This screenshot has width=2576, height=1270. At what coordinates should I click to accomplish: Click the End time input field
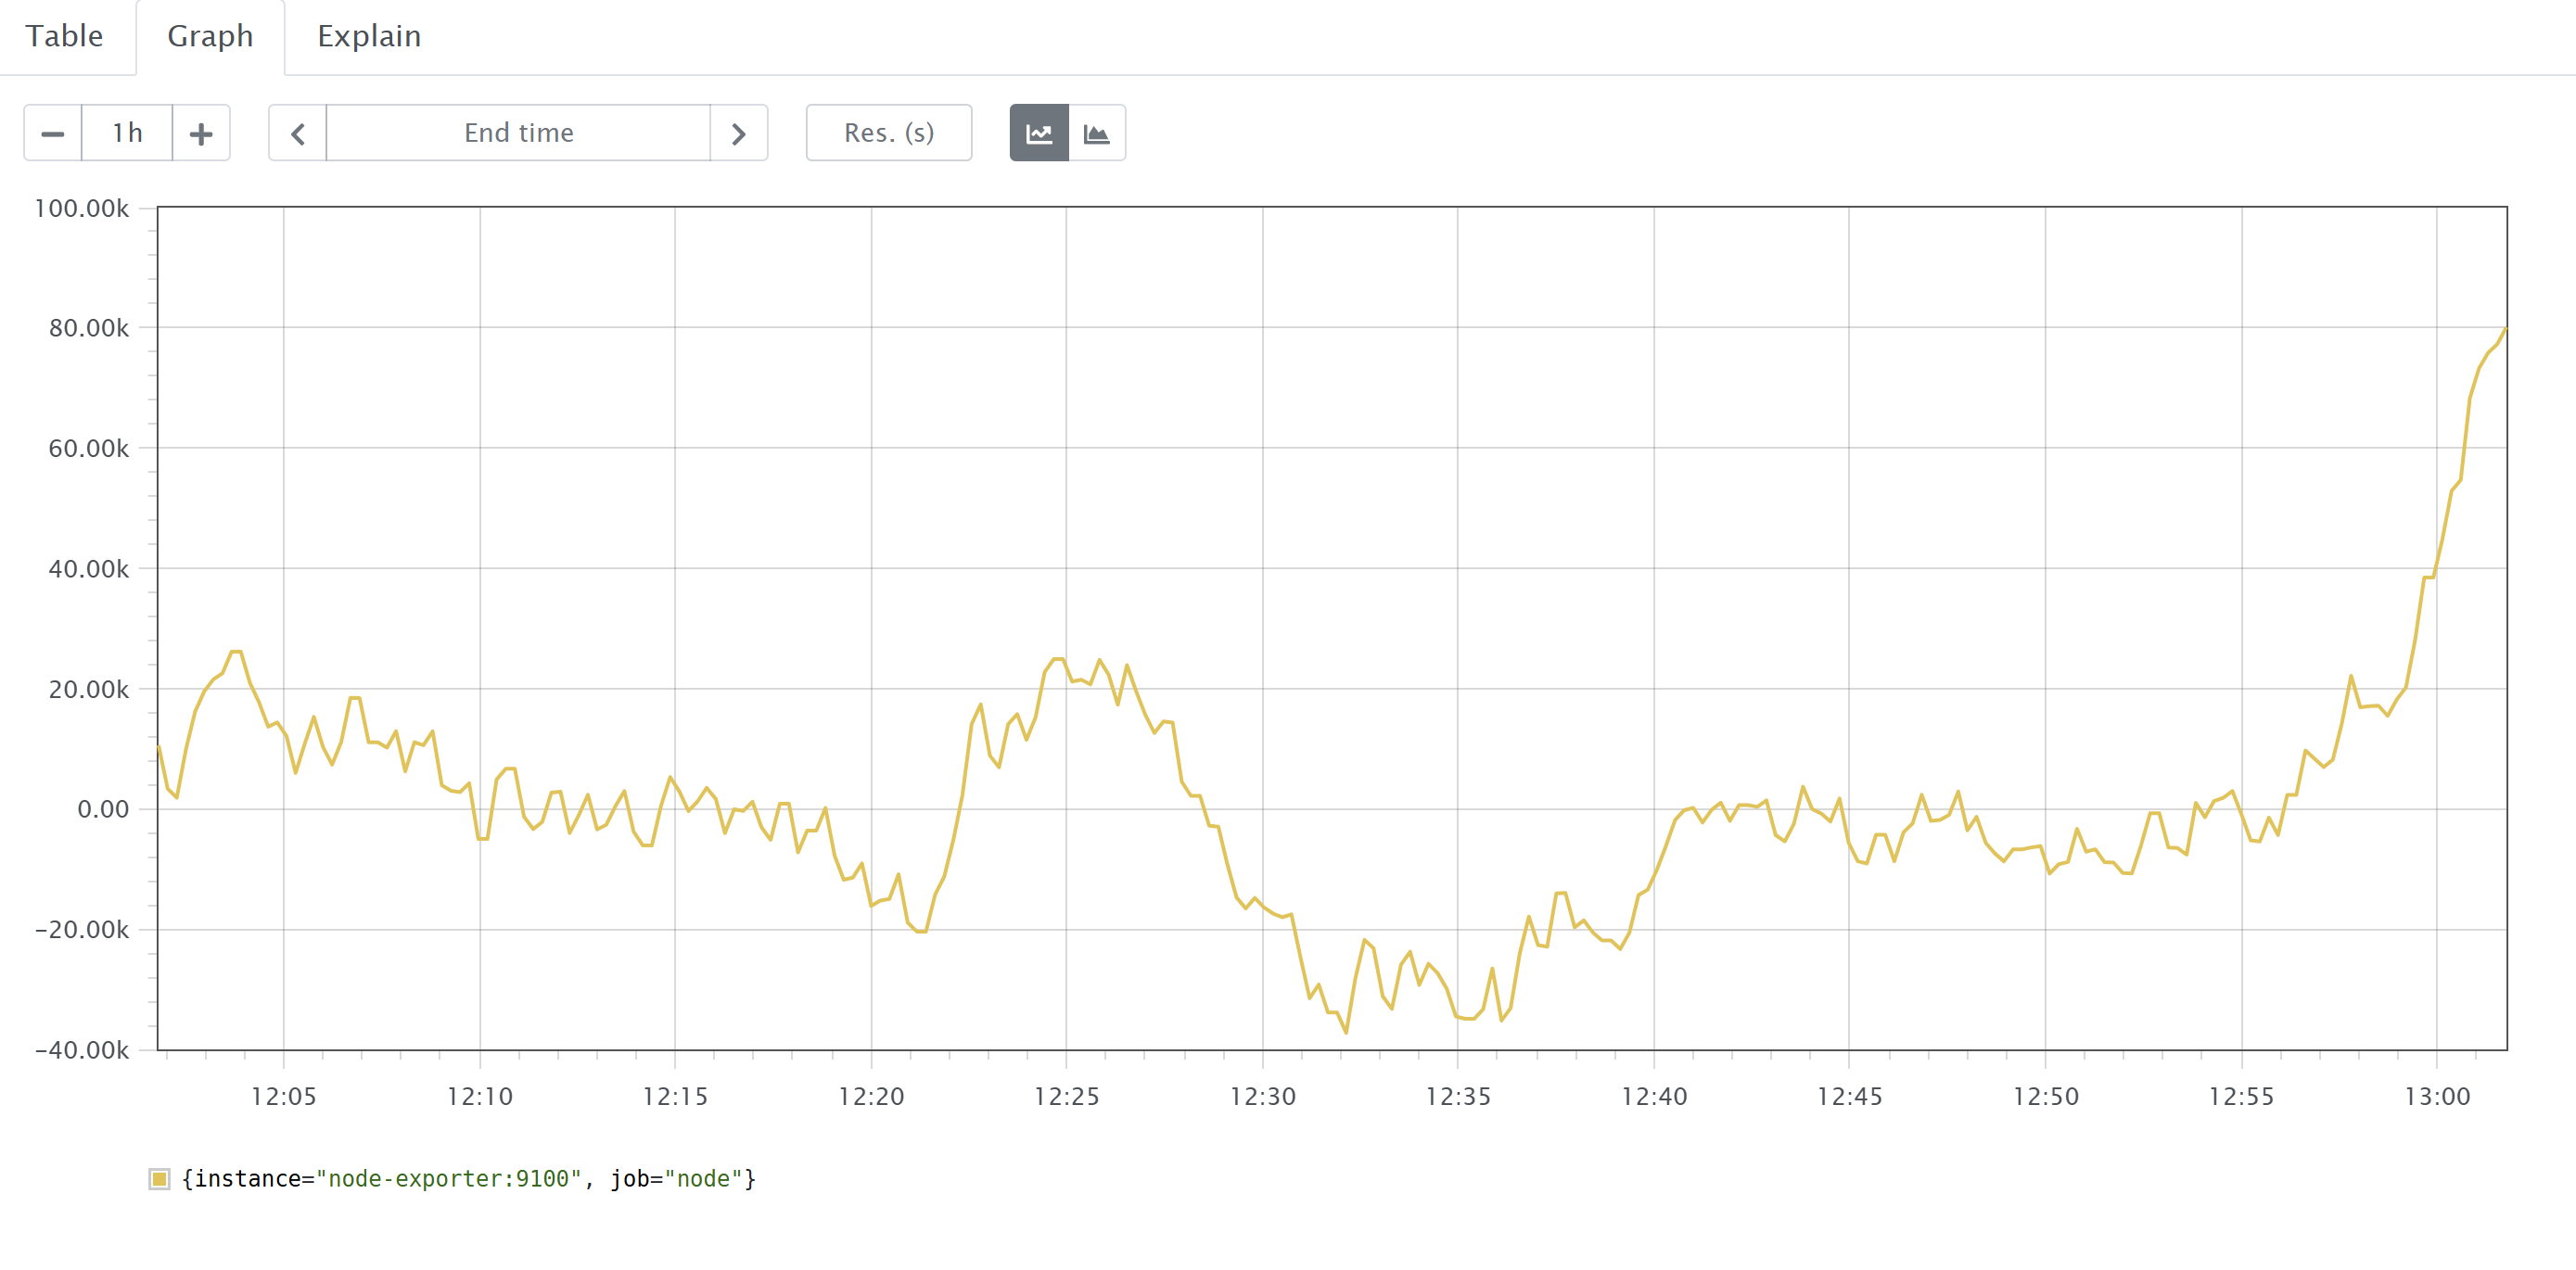pyautogui.click(x=518, y=133)
